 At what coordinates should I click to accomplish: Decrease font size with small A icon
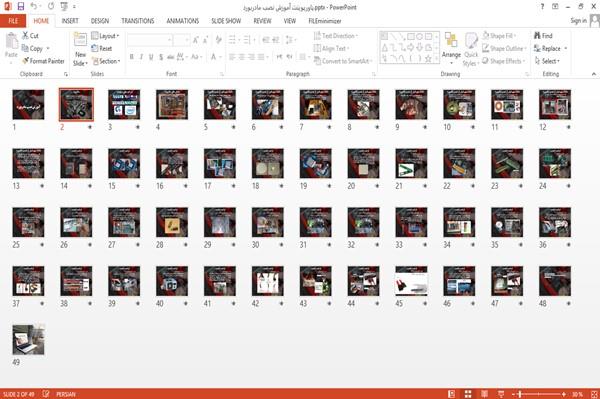[206, 40]
